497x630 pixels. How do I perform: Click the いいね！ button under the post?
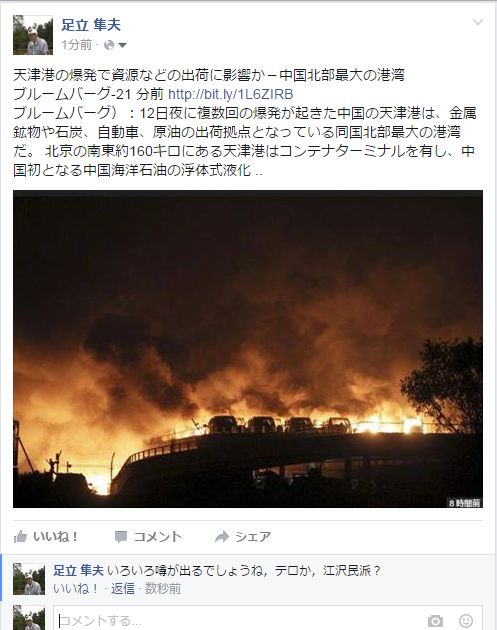46,536
